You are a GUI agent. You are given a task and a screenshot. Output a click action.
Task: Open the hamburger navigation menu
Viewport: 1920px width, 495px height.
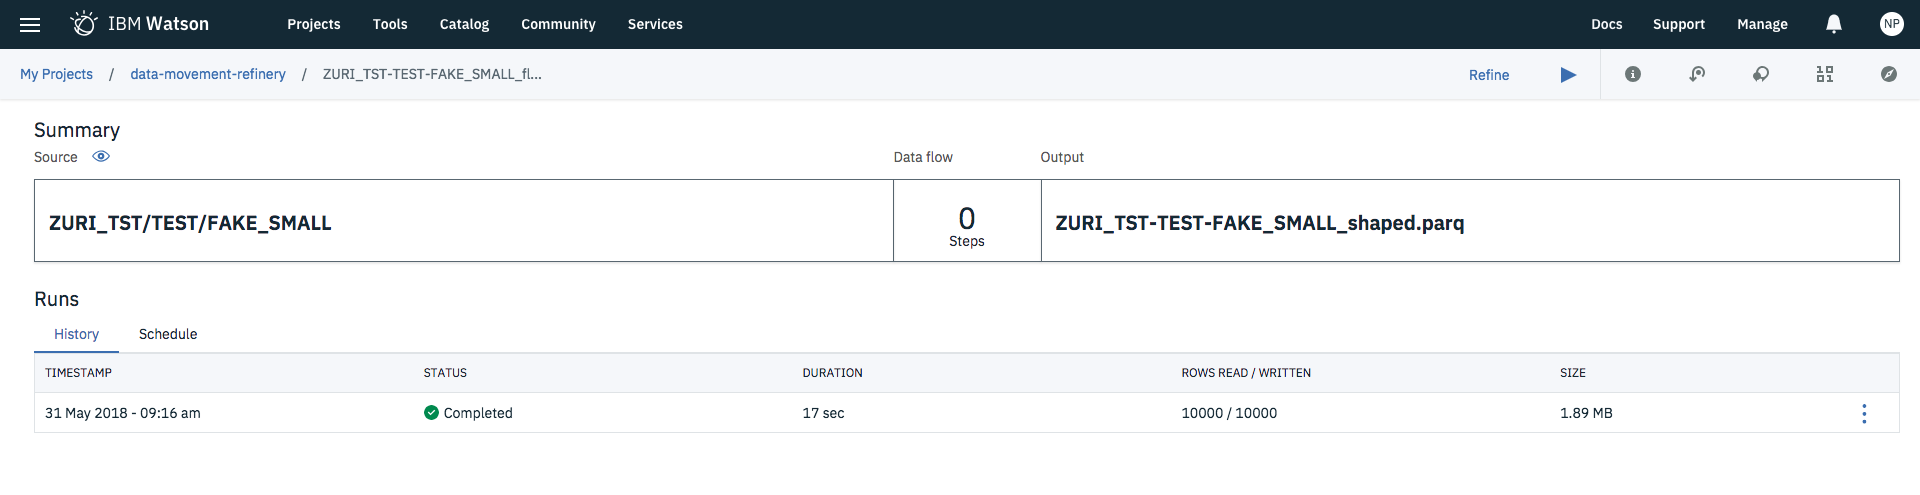coord(30,25)
